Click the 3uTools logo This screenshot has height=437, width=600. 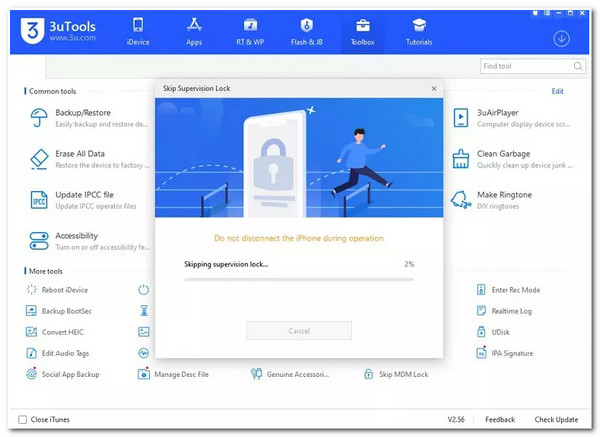(x=33, y=30)
